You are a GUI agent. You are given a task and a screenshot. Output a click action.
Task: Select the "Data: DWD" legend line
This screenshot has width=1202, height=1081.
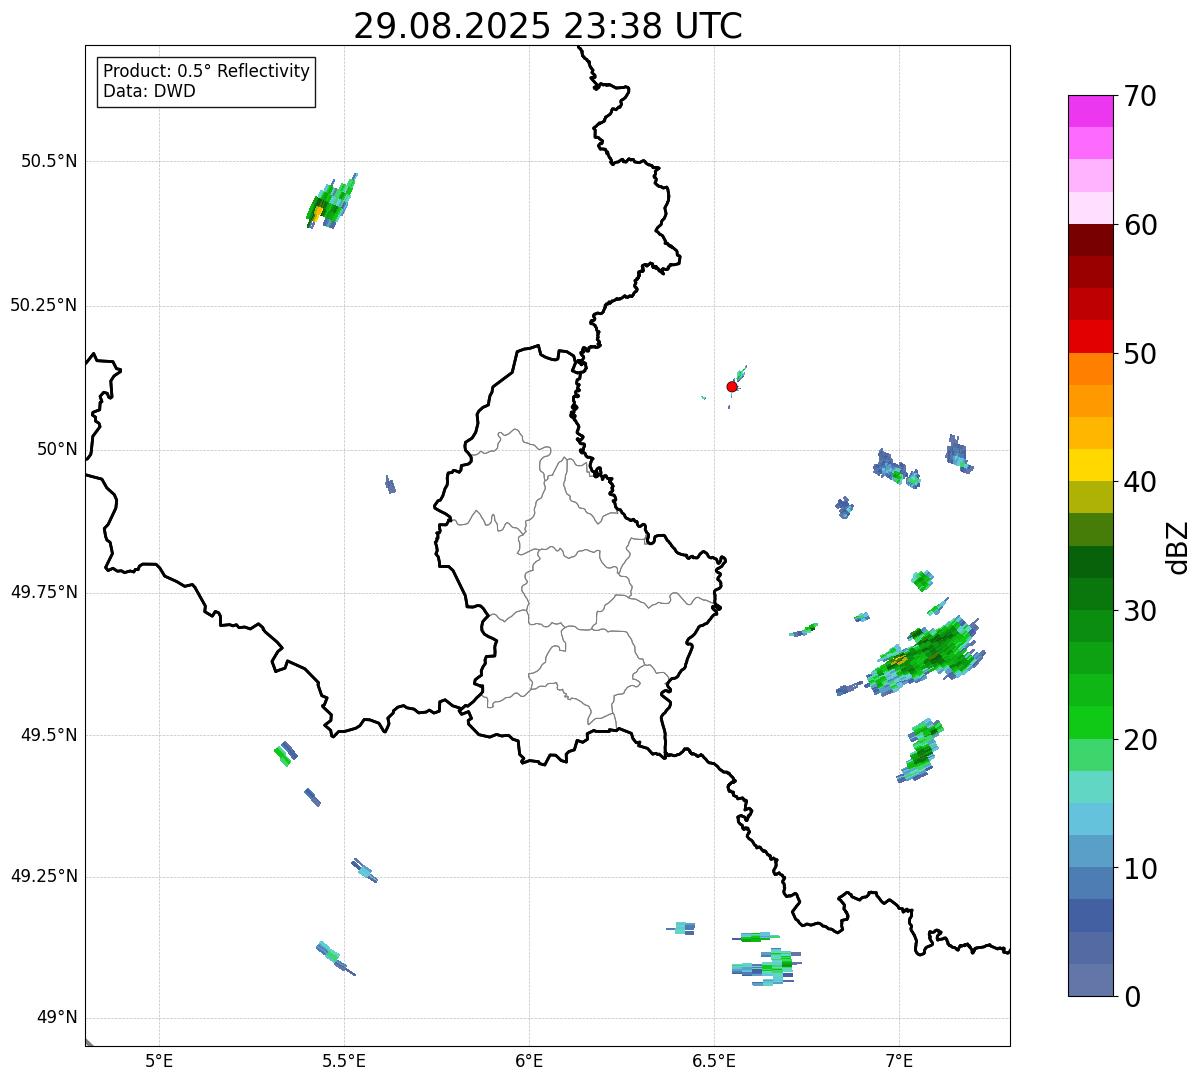(x=149, y=91)
